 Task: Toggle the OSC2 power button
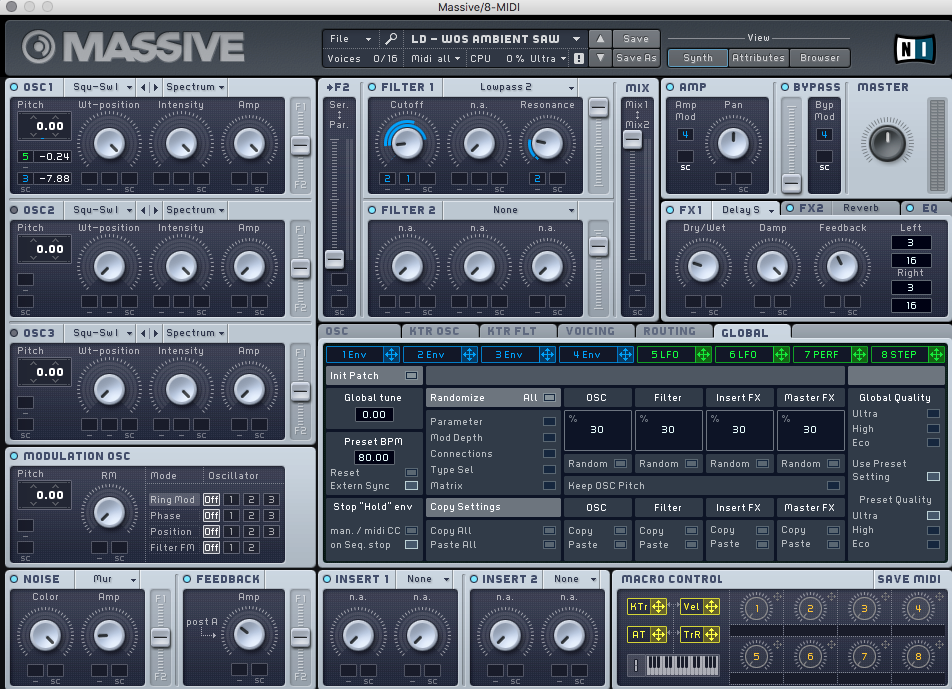coord(15,210)
